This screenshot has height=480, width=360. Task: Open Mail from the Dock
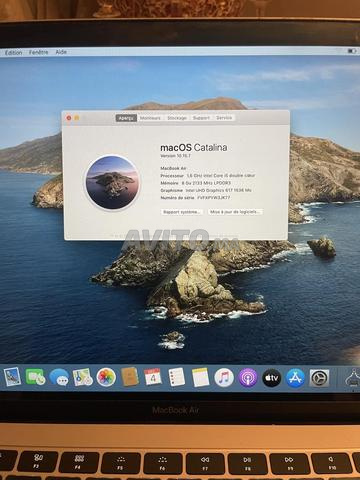(x=12, y=377)
